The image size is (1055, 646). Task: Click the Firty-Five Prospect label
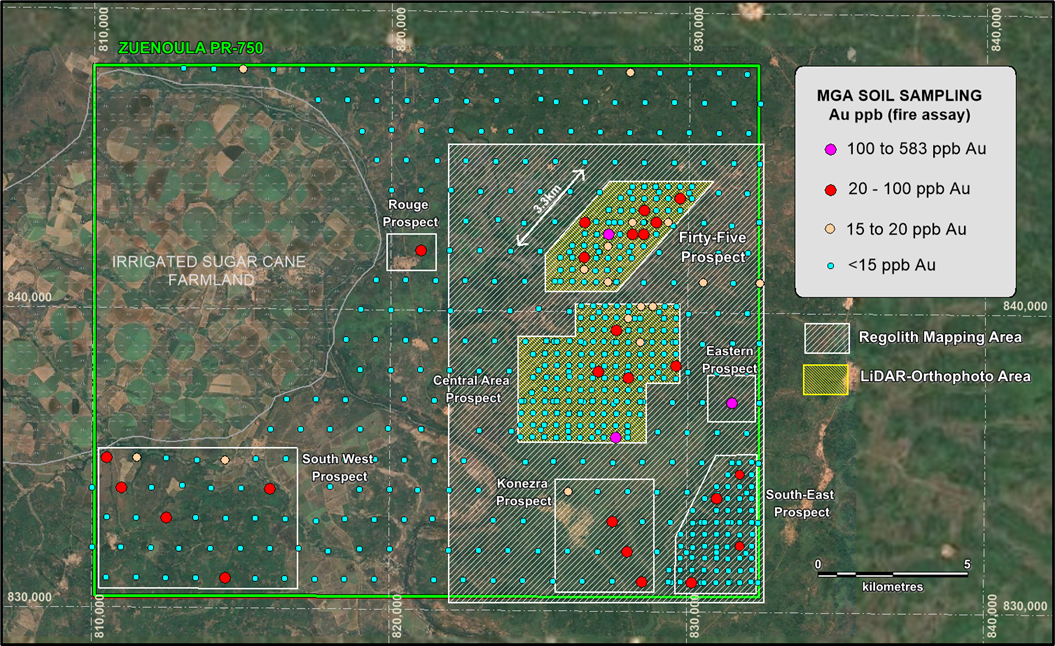click(x=712, y=247)
